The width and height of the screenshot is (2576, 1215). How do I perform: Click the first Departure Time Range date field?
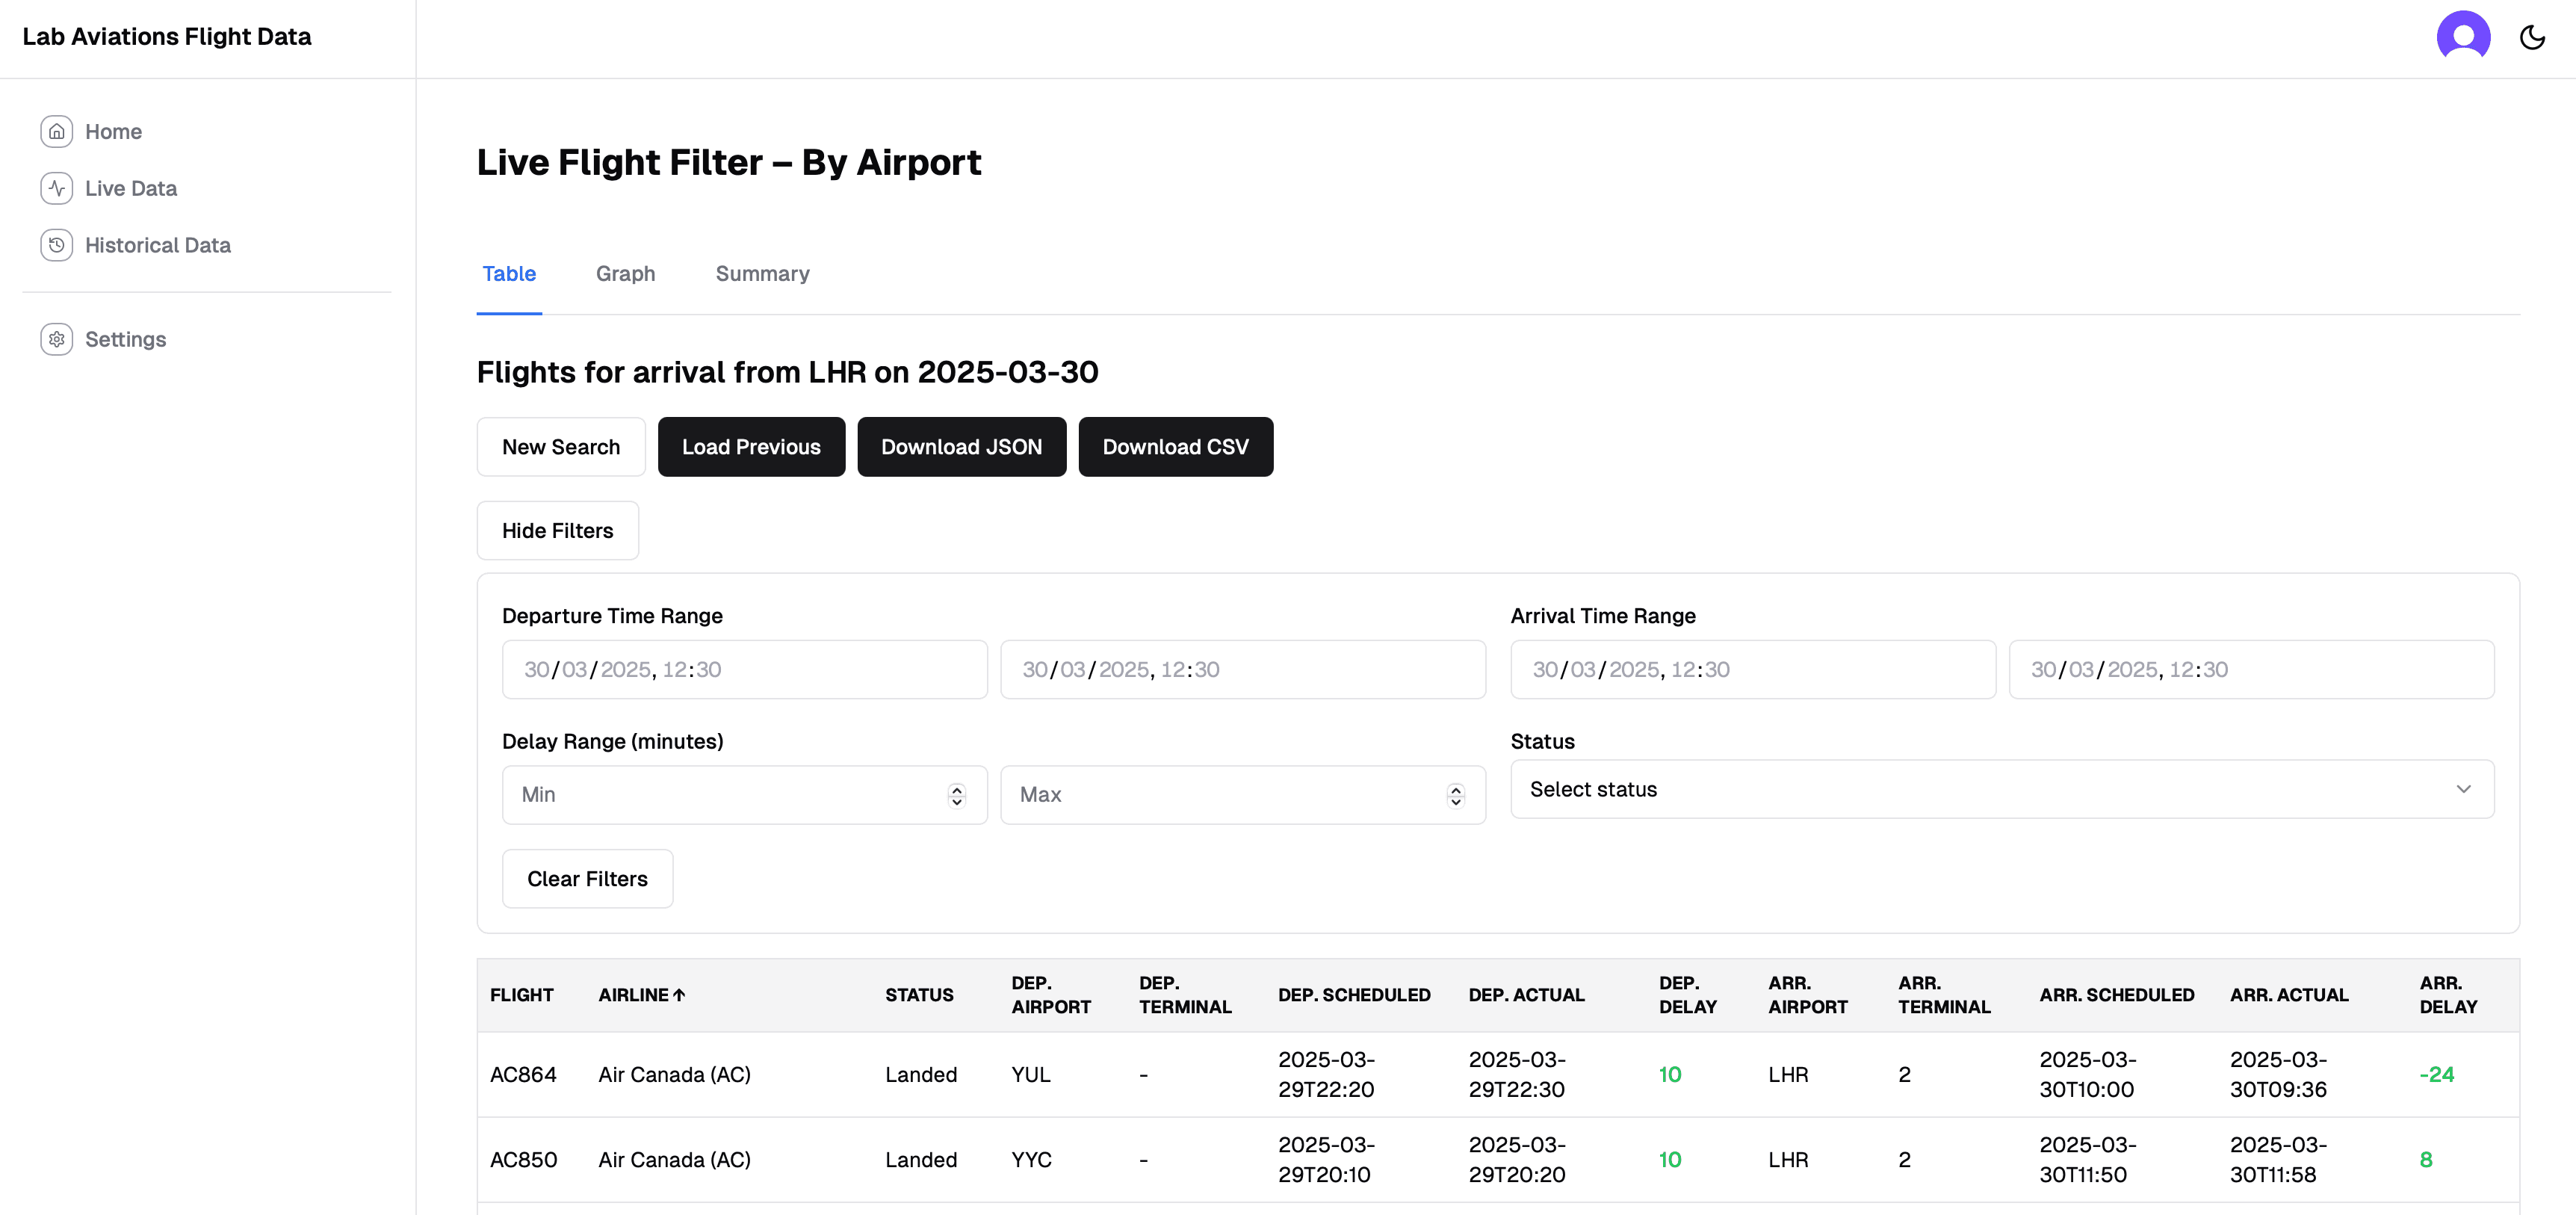pyautogui.click(x=744, y=669)
